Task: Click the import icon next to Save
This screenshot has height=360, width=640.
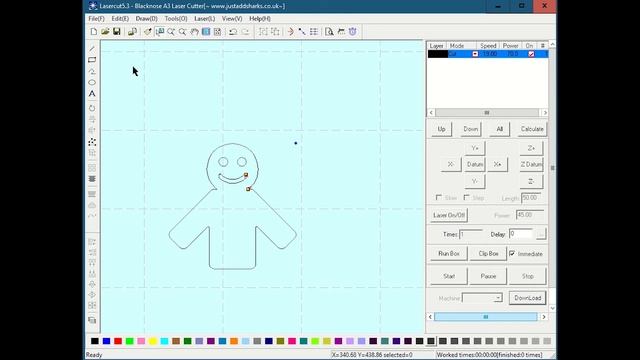Action: click(x=132, y=32)
